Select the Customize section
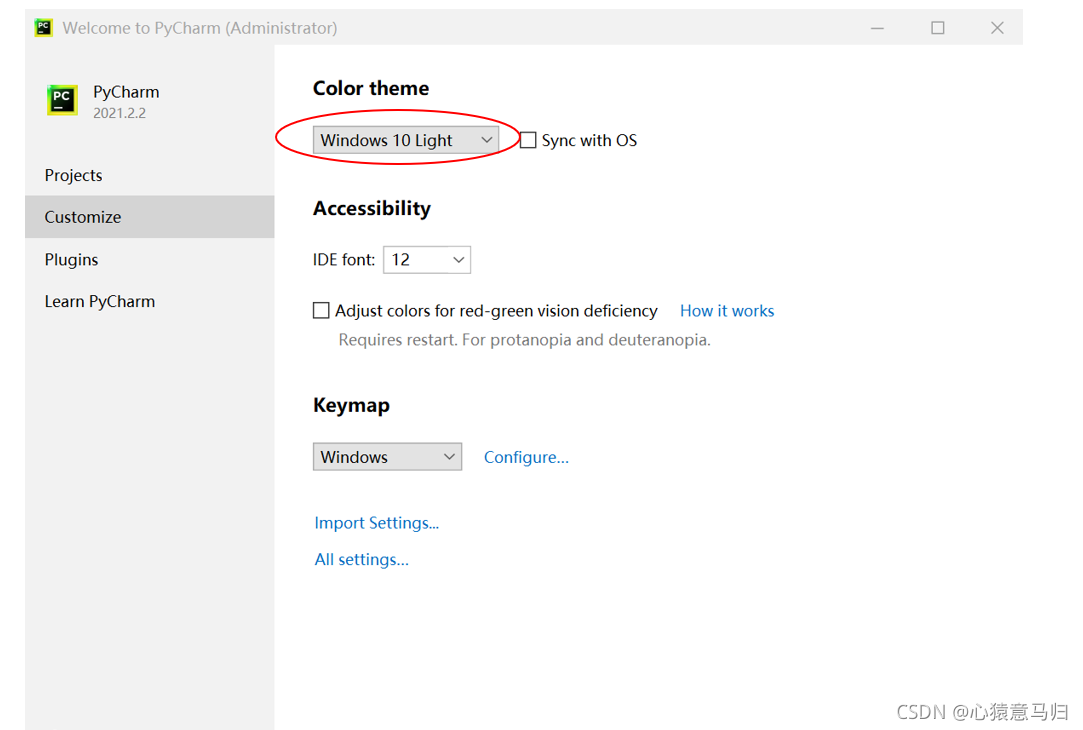This screenshot has width=1083, height=730. pyautogui.click(x=149, y=217)
